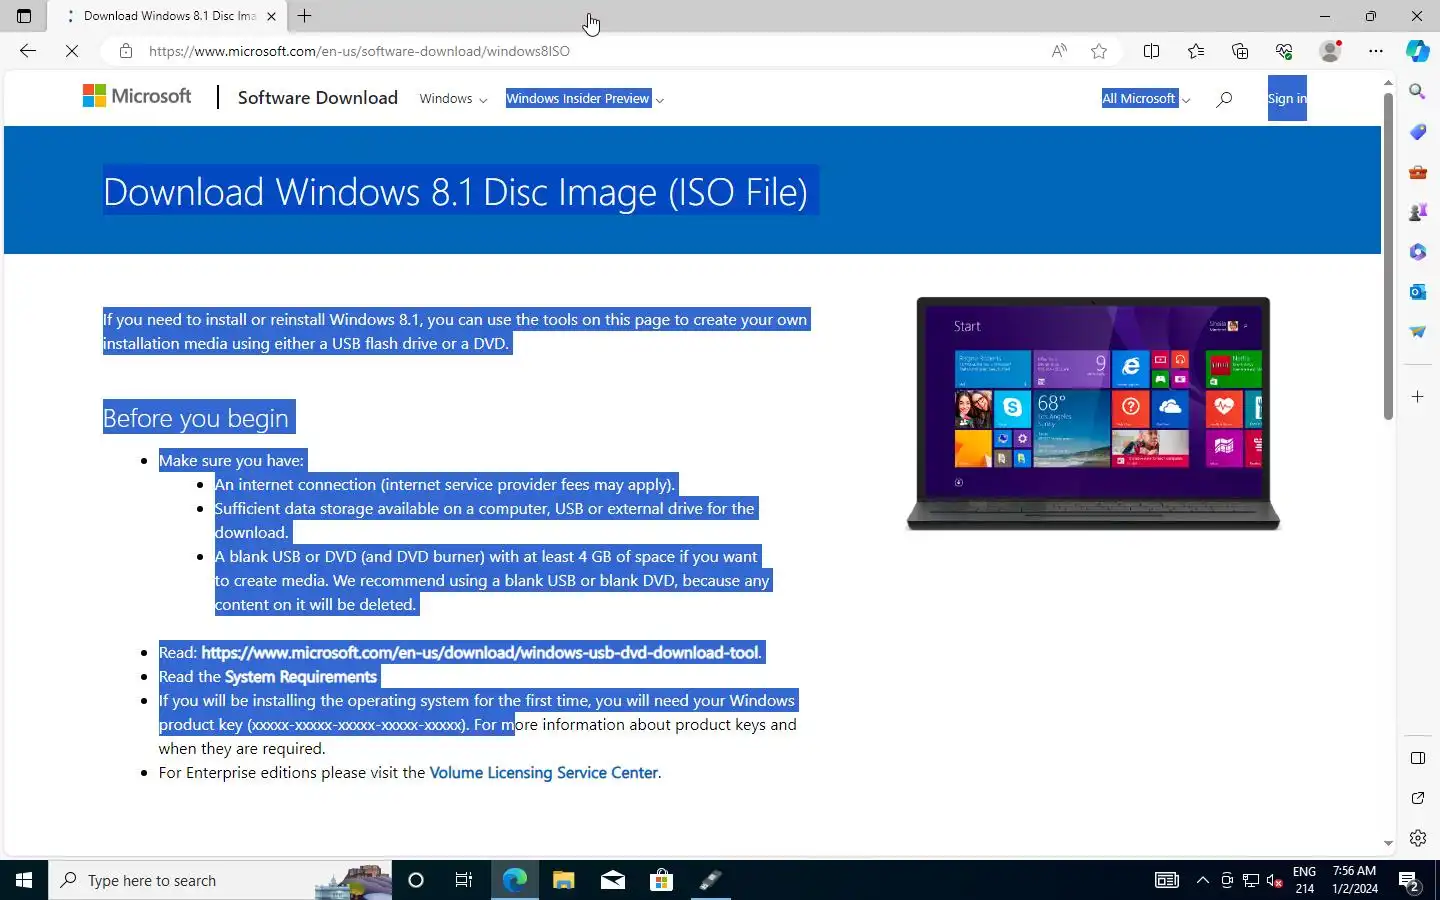The image size is (1440, 900).
Task: Select the Download Windows 8.1 tab
Action: click(x=168, y=16)
